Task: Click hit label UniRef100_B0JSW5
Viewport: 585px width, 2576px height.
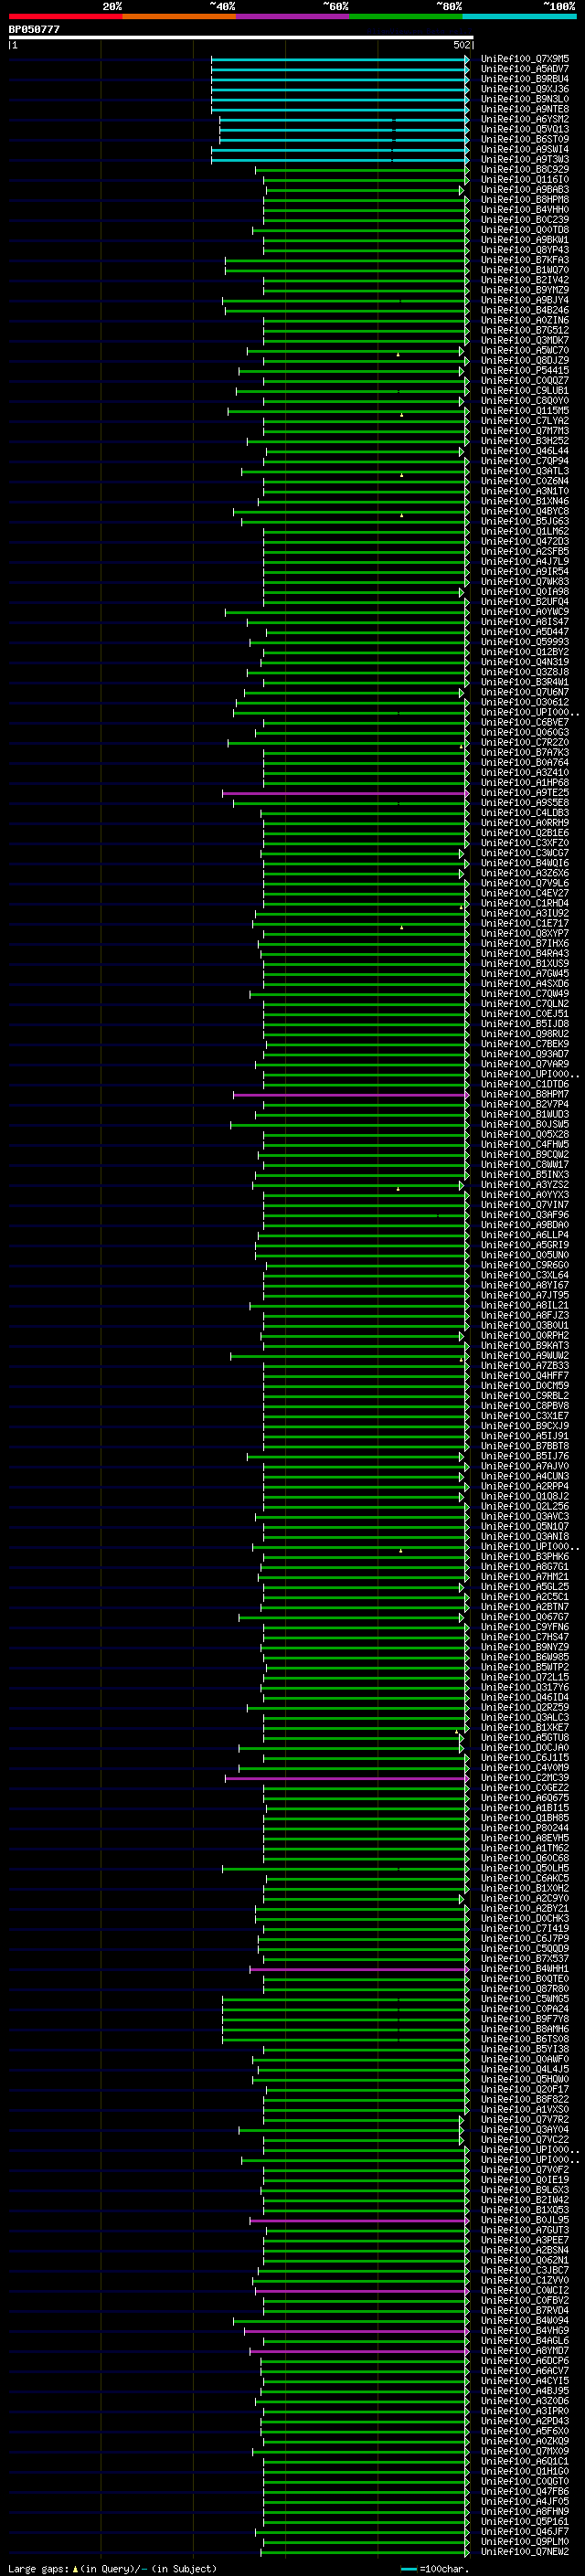Action: point(525,1125)
